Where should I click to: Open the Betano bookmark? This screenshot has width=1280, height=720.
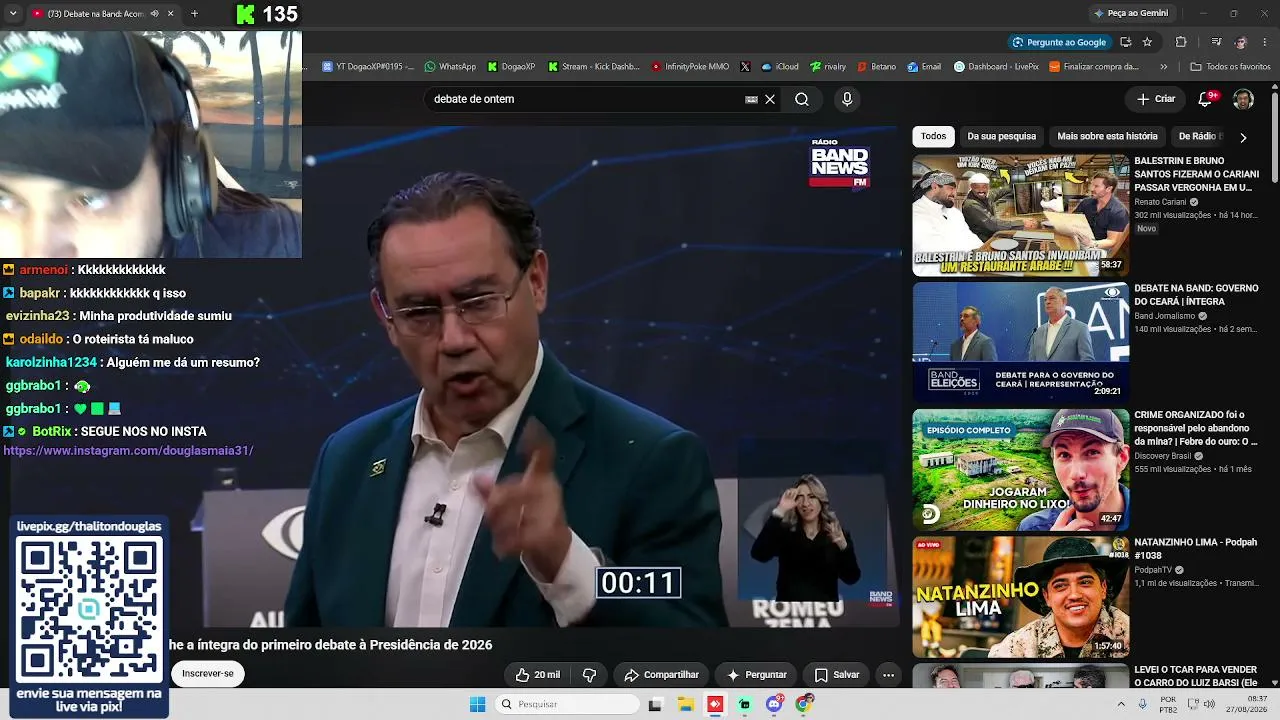877,67
